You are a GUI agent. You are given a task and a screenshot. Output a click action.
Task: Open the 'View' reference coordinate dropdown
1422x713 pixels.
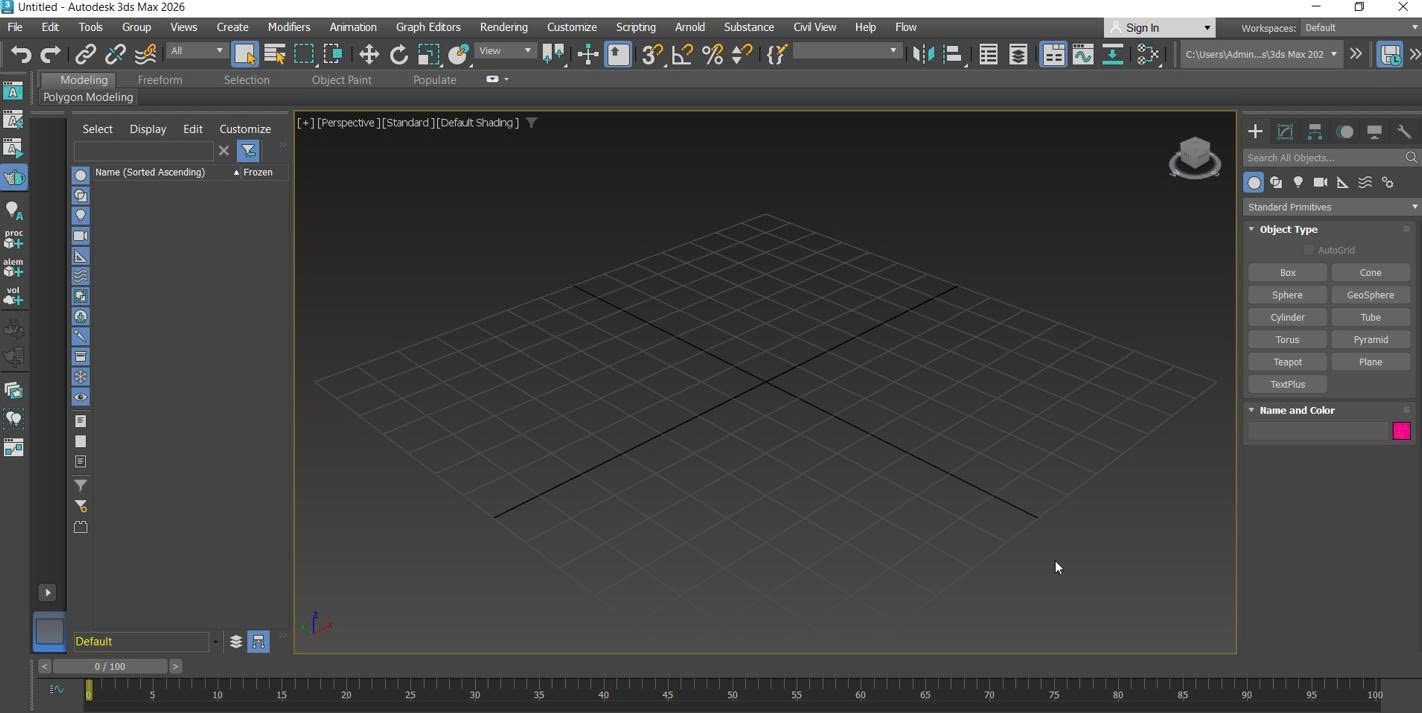[505, 51]
